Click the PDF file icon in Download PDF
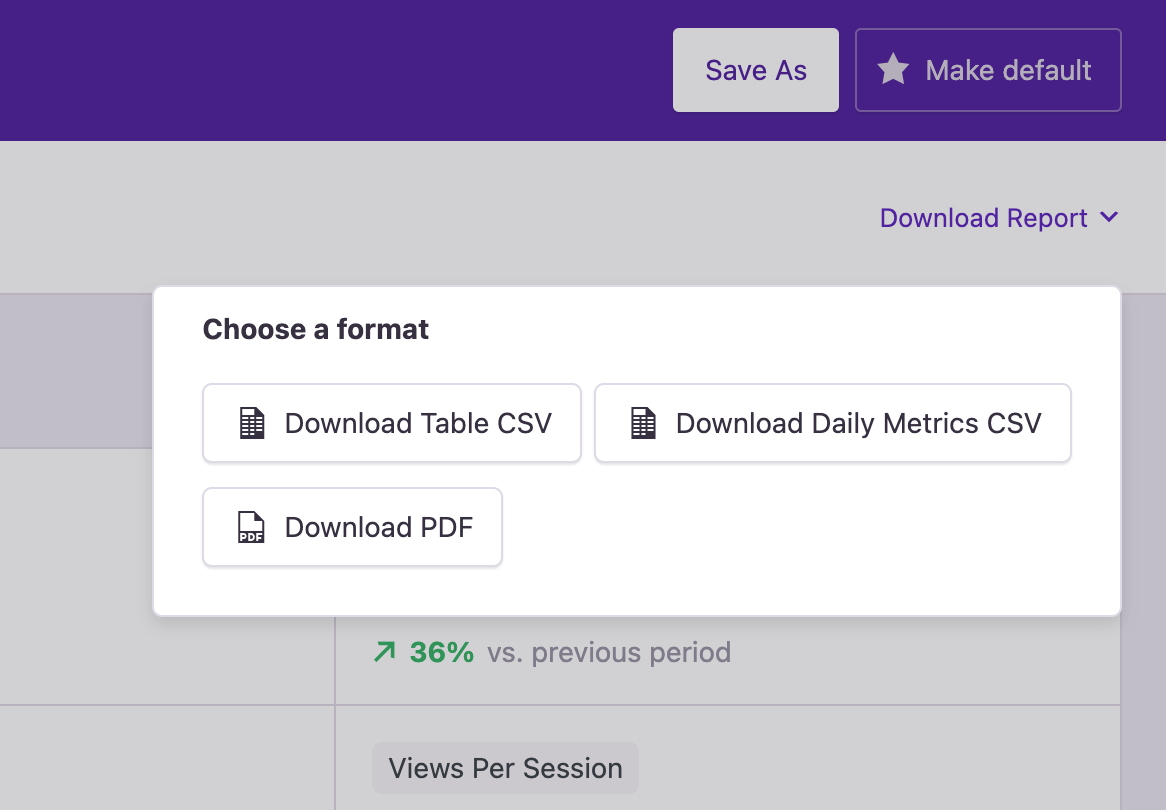The width and height of the screenshot is (1166, 810). [x=252, y=526]
